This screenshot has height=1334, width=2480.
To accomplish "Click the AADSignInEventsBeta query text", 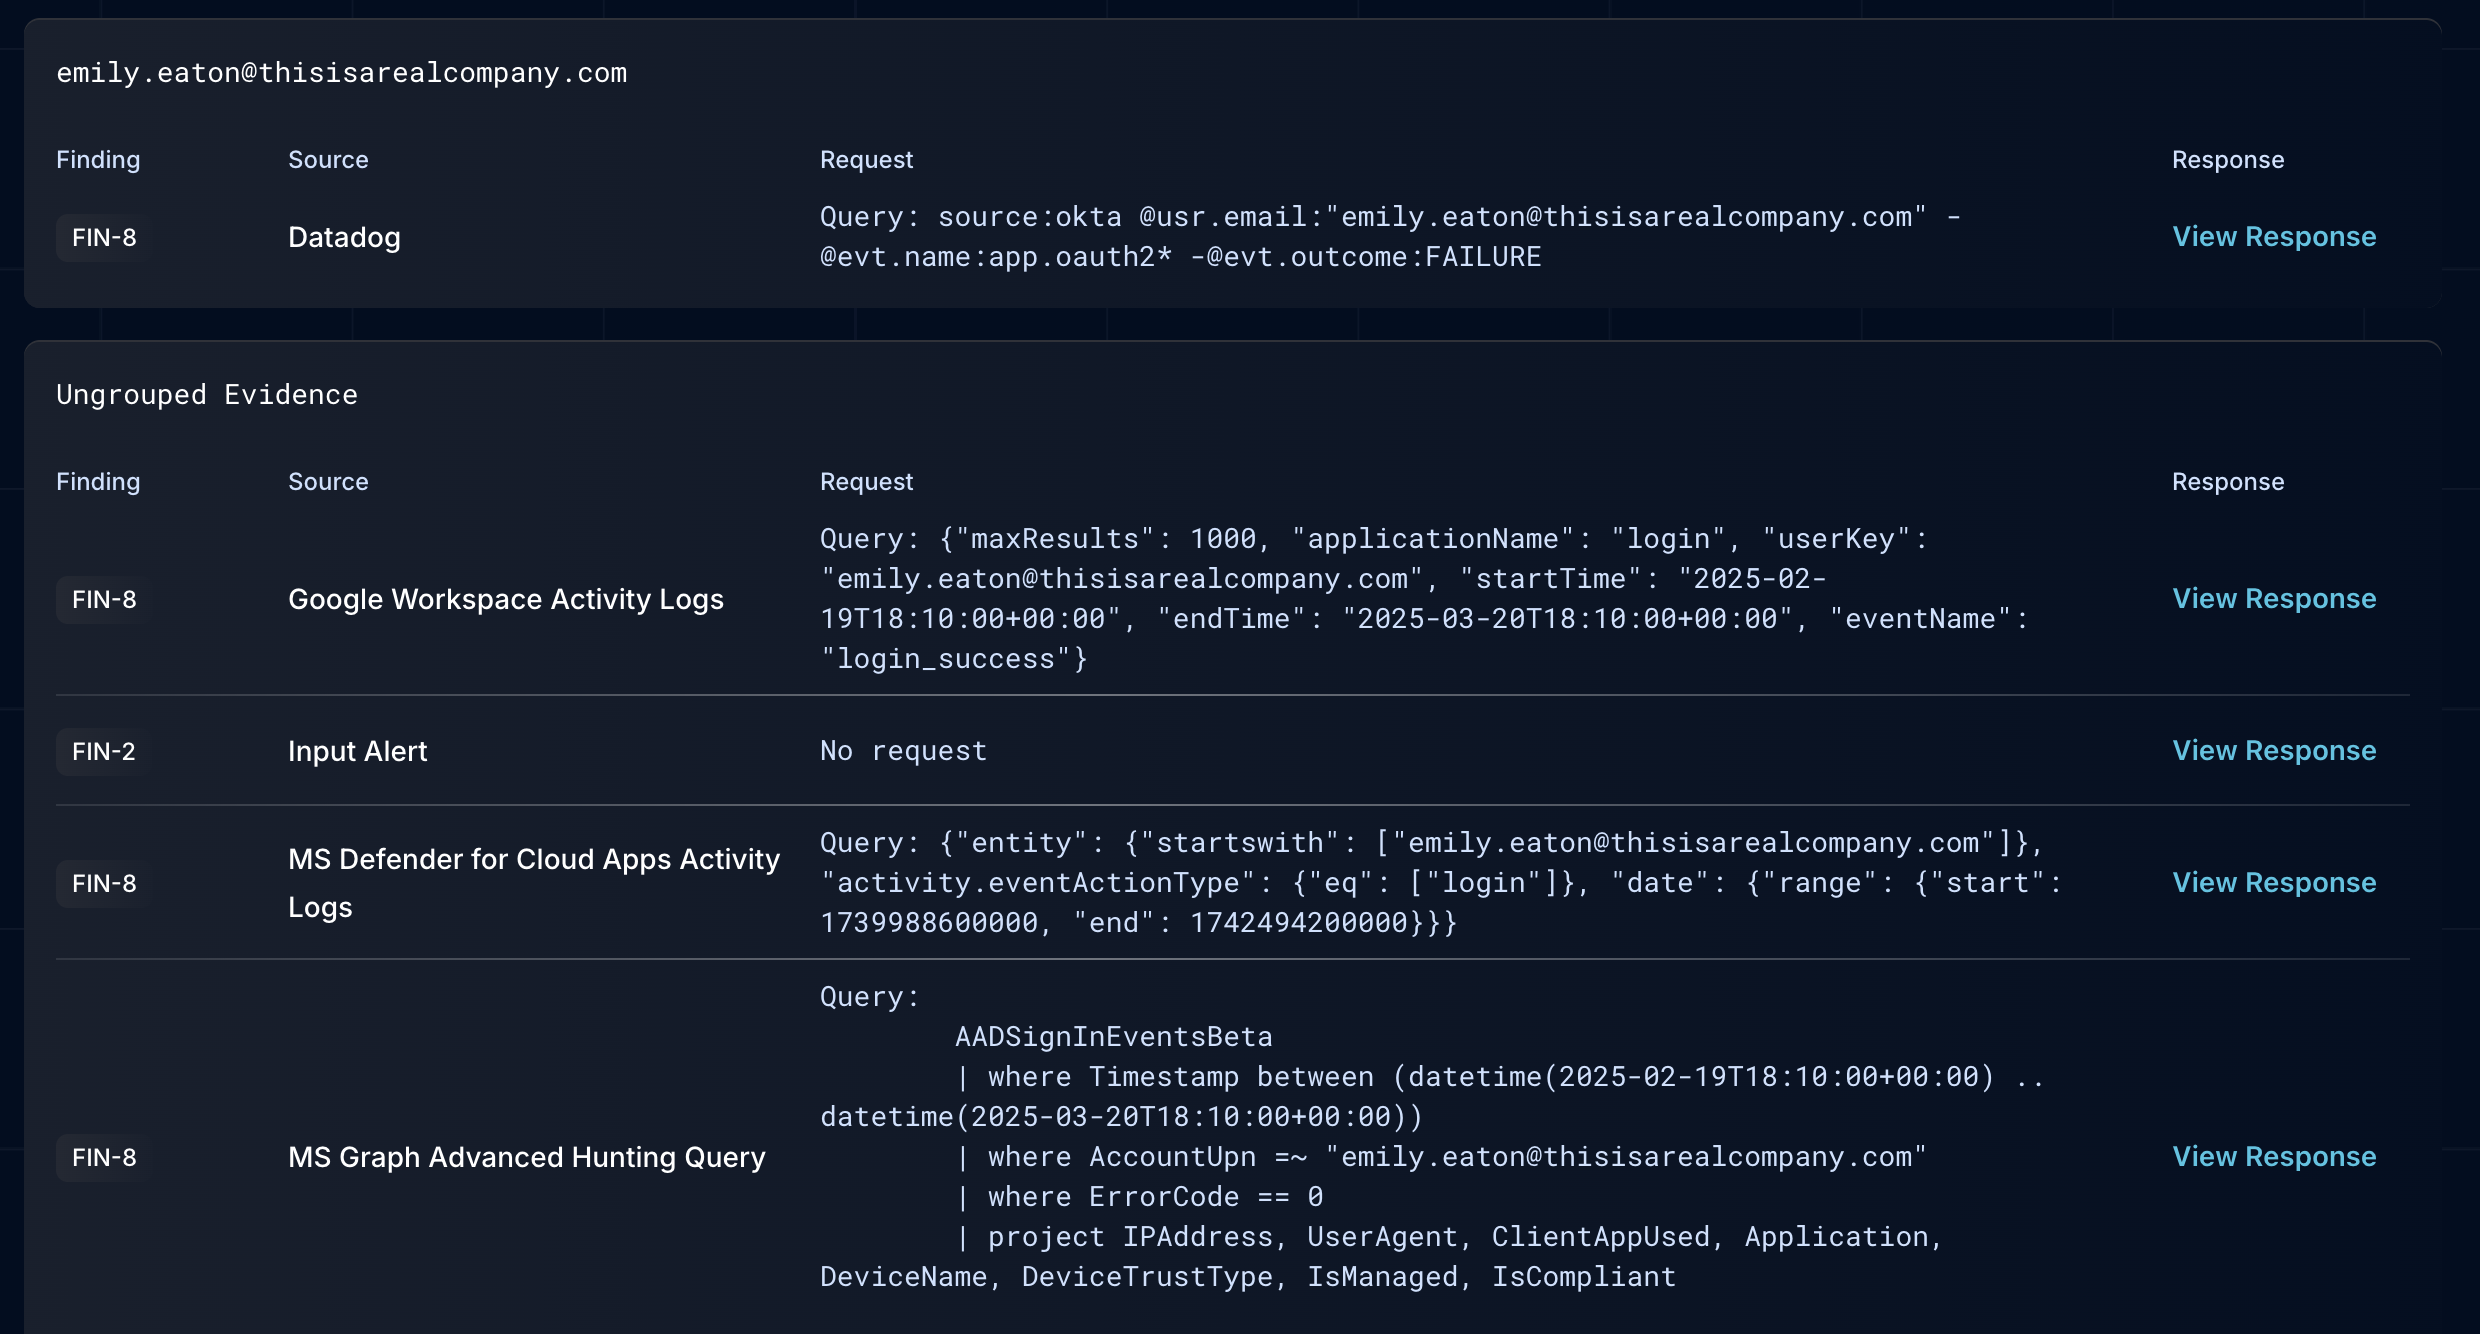I will pos(1113,1037).
